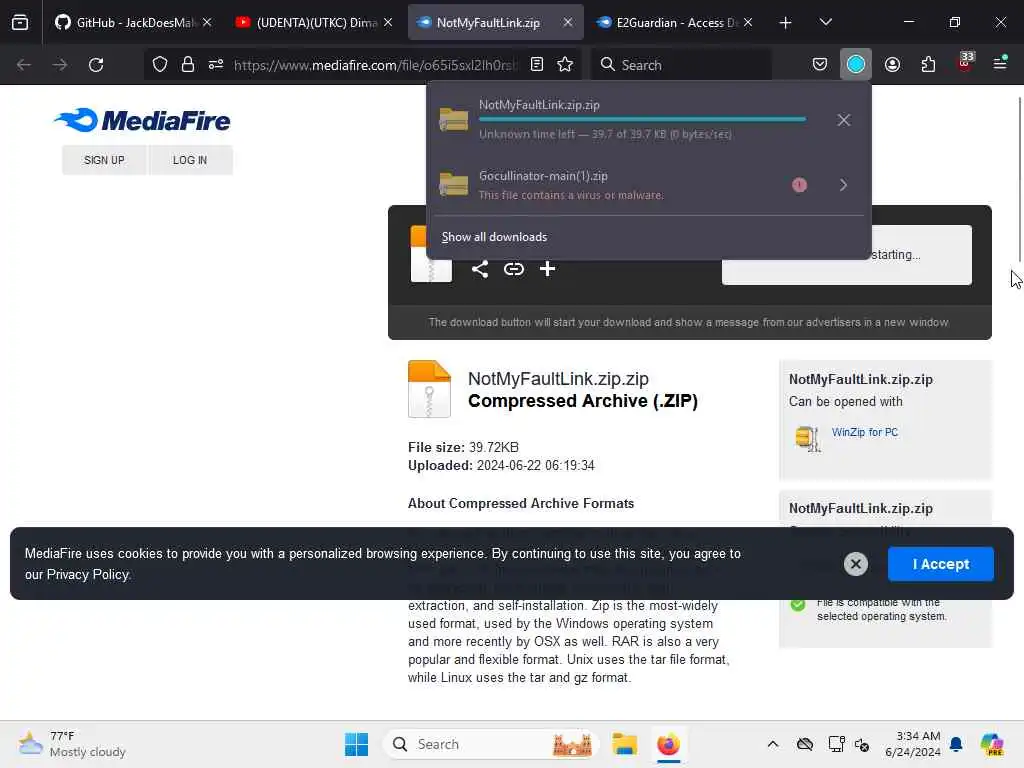Viewport: 1024px width, 768px height.
Task: Bookmark this page with star icon
Action: 565,65
